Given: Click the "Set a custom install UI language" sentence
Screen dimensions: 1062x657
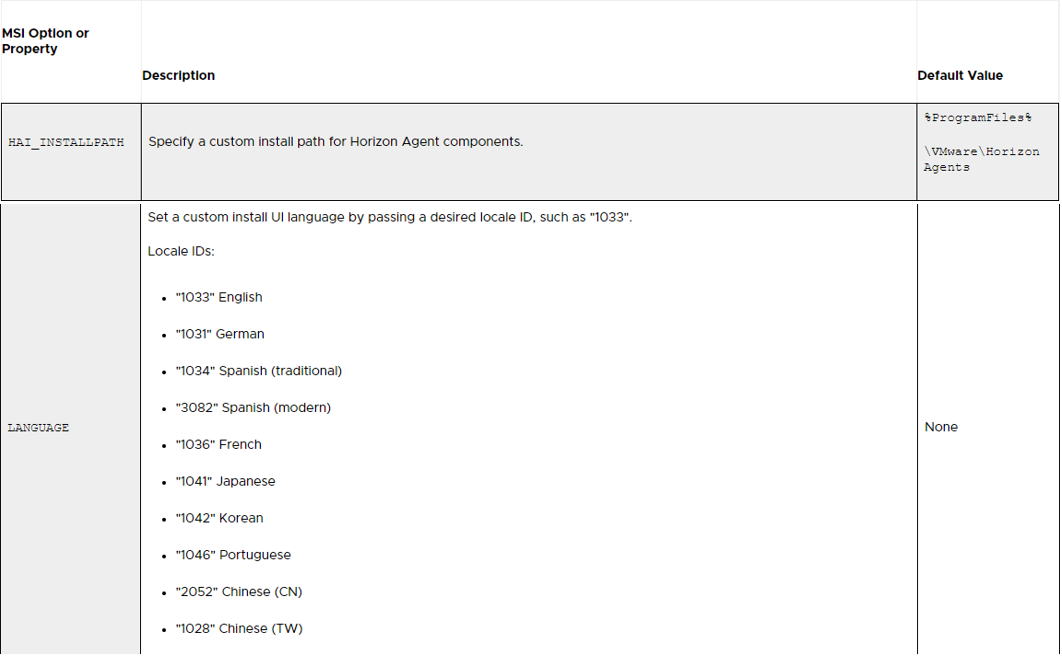Looking at the screenshot, I should (389, 217).
